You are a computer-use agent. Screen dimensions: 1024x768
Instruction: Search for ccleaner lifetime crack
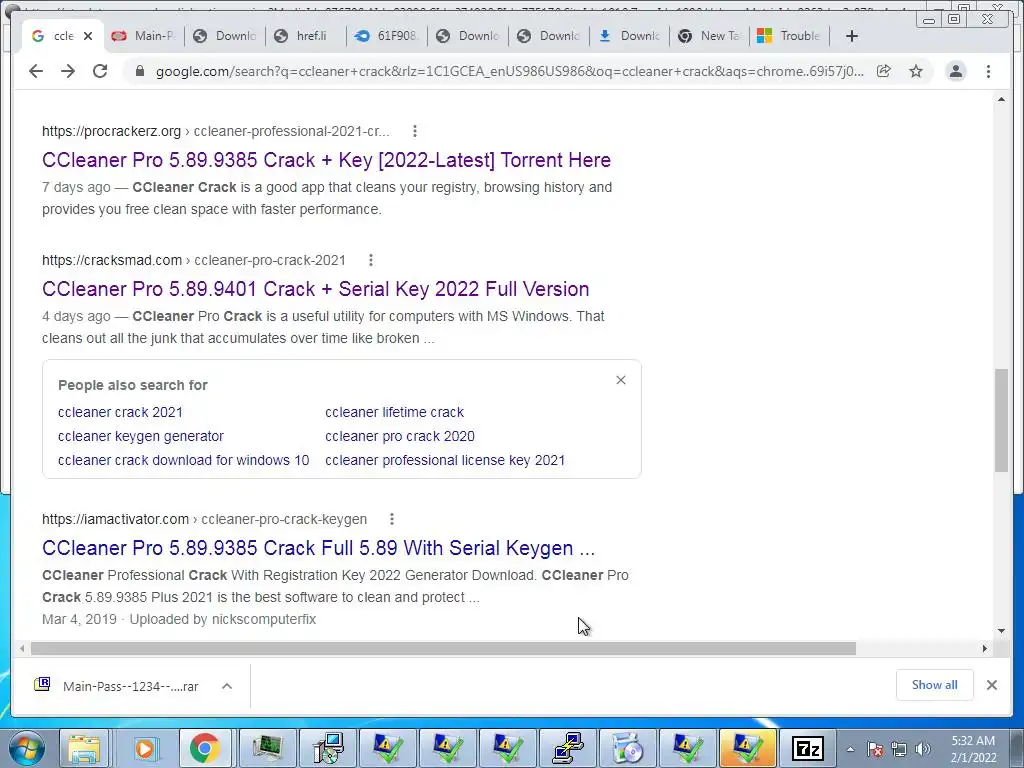(394, 412)
